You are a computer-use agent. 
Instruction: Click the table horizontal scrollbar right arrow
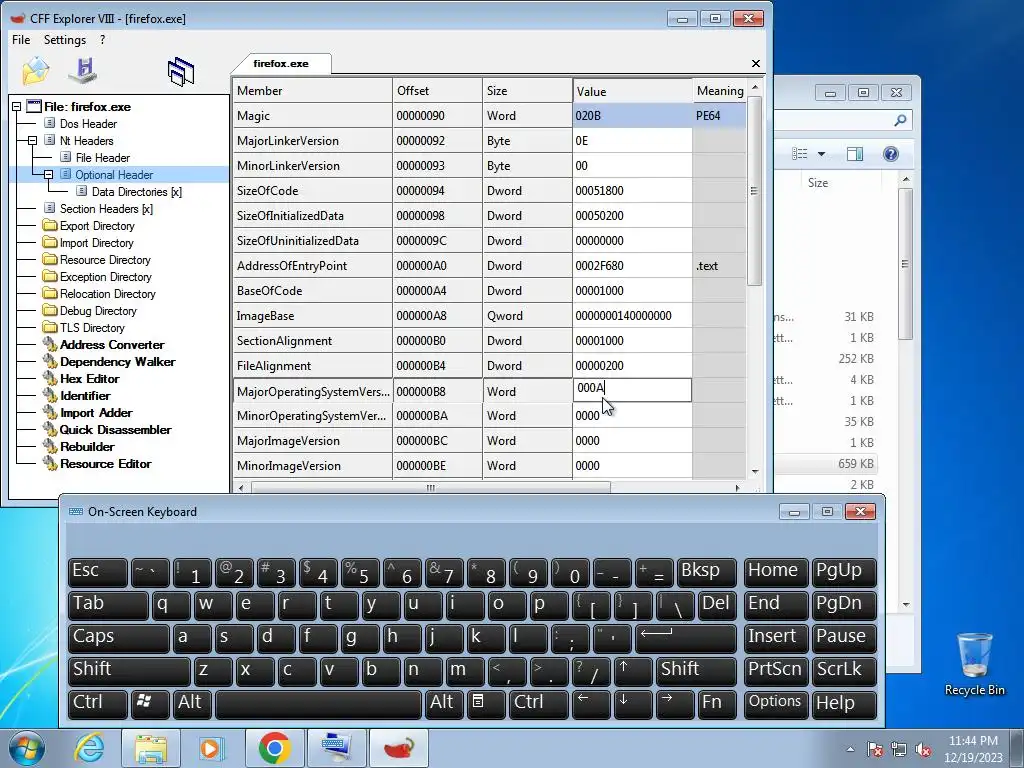coord(737,488)
